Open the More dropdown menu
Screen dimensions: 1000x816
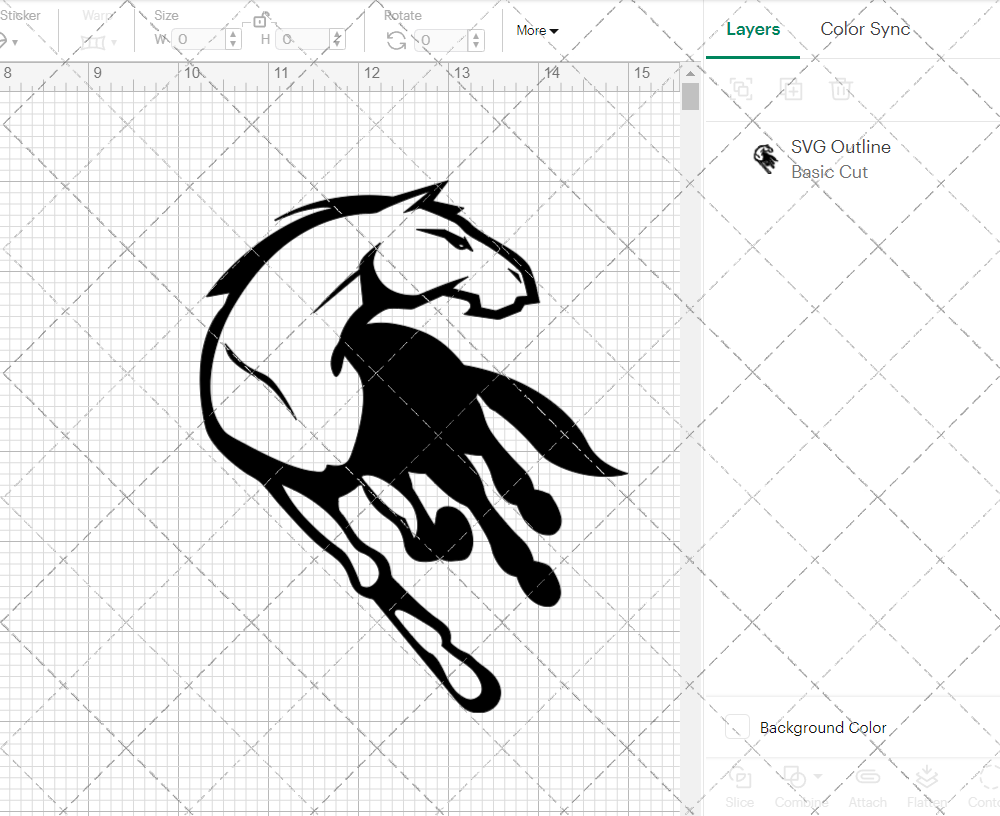click(x=537, y=31)
